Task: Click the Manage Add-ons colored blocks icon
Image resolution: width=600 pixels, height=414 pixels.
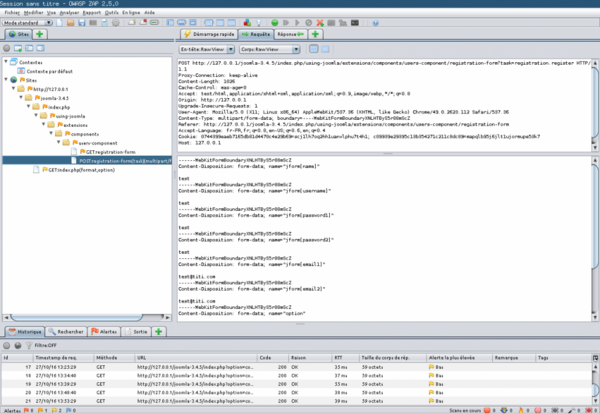Action: click(247, 23)
